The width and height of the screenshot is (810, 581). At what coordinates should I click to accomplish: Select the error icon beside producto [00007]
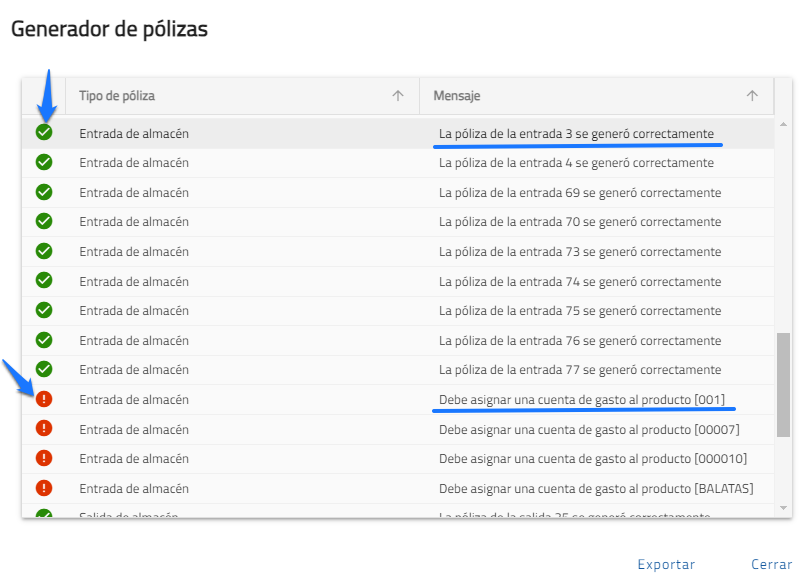coord(44,428)
